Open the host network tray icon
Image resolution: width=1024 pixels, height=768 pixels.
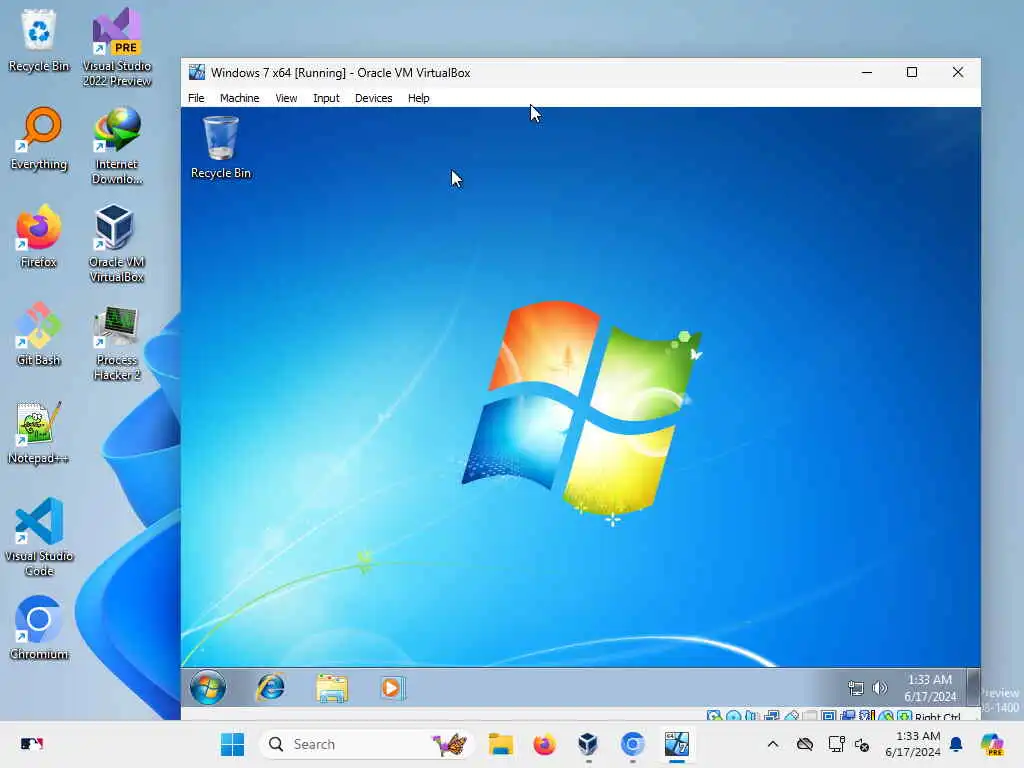(x=836, y=744)
